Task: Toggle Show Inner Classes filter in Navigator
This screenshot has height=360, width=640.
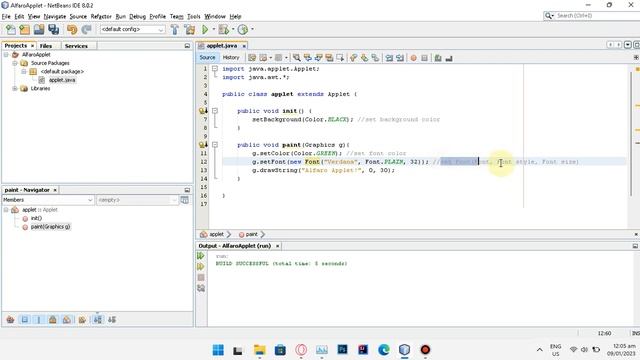Action: (67, 320)
